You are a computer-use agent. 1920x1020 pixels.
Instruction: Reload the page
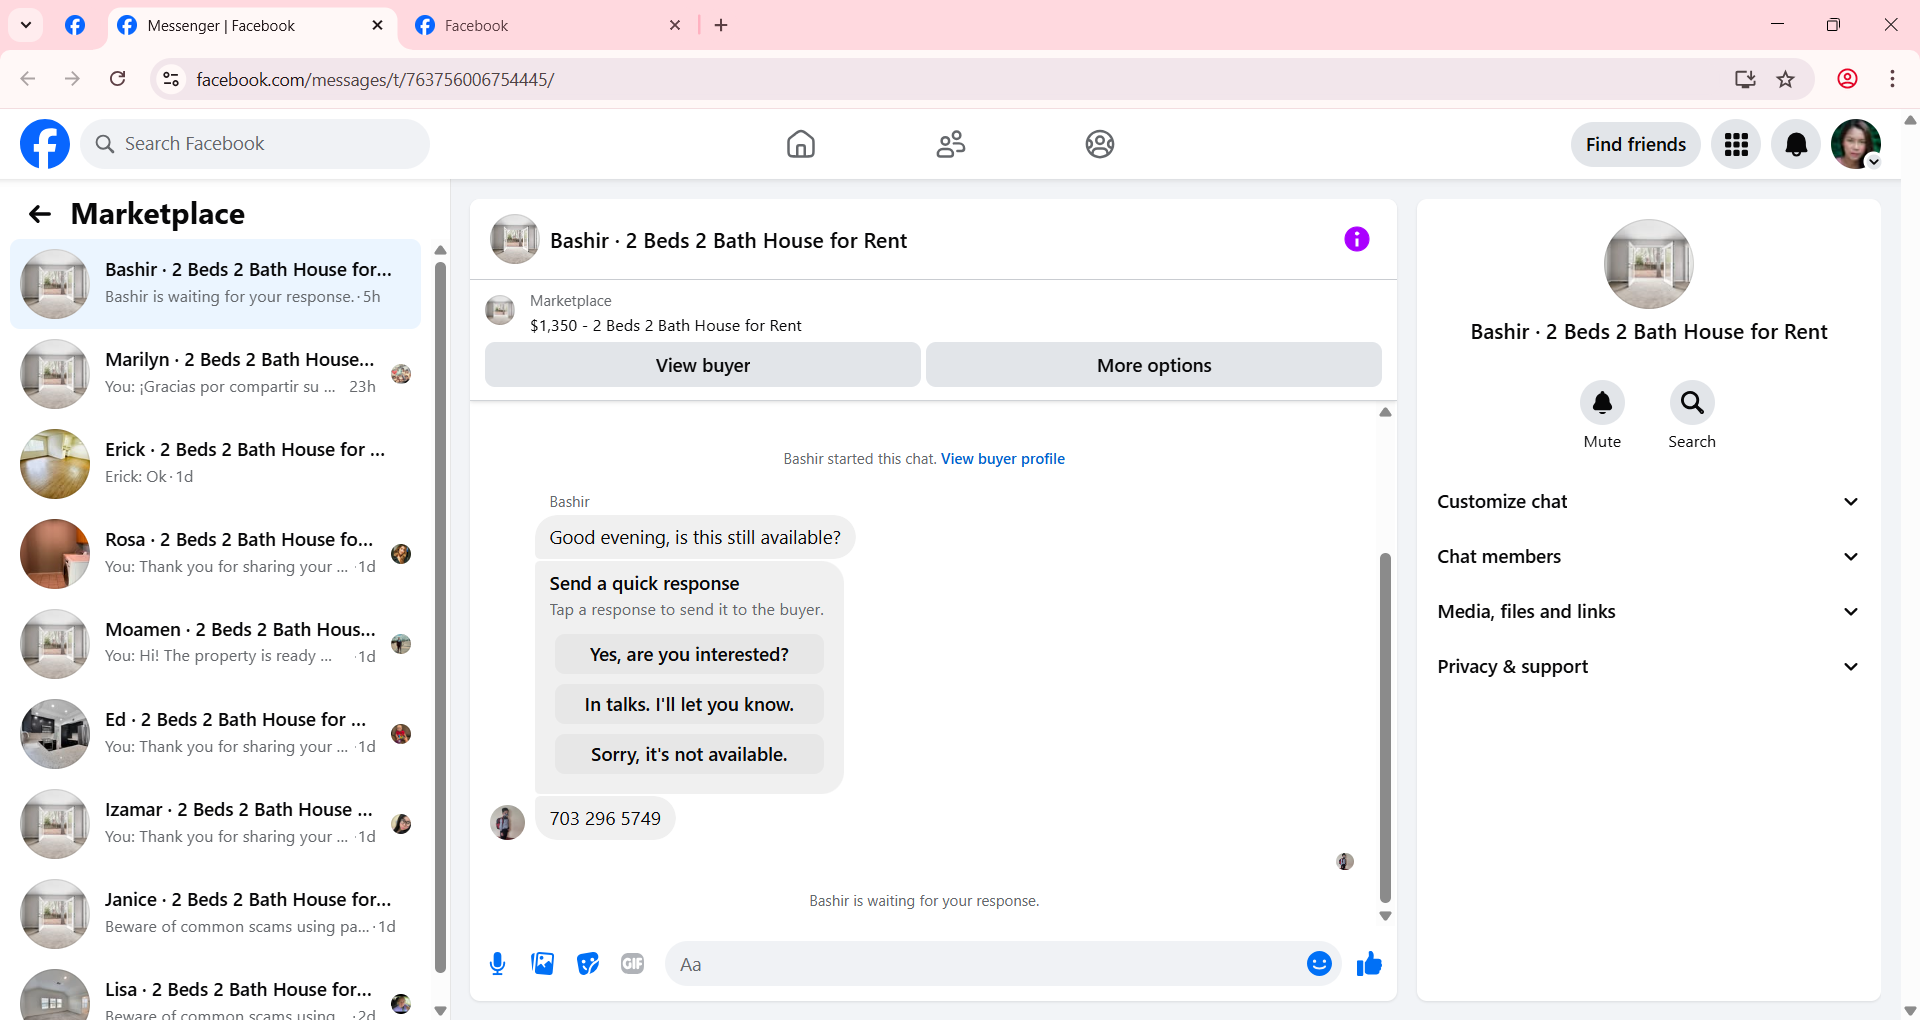(x=118, y=79)
